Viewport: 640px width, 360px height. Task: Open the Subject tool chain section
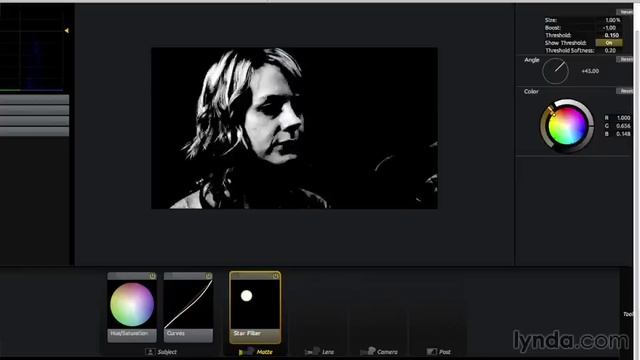162,351
